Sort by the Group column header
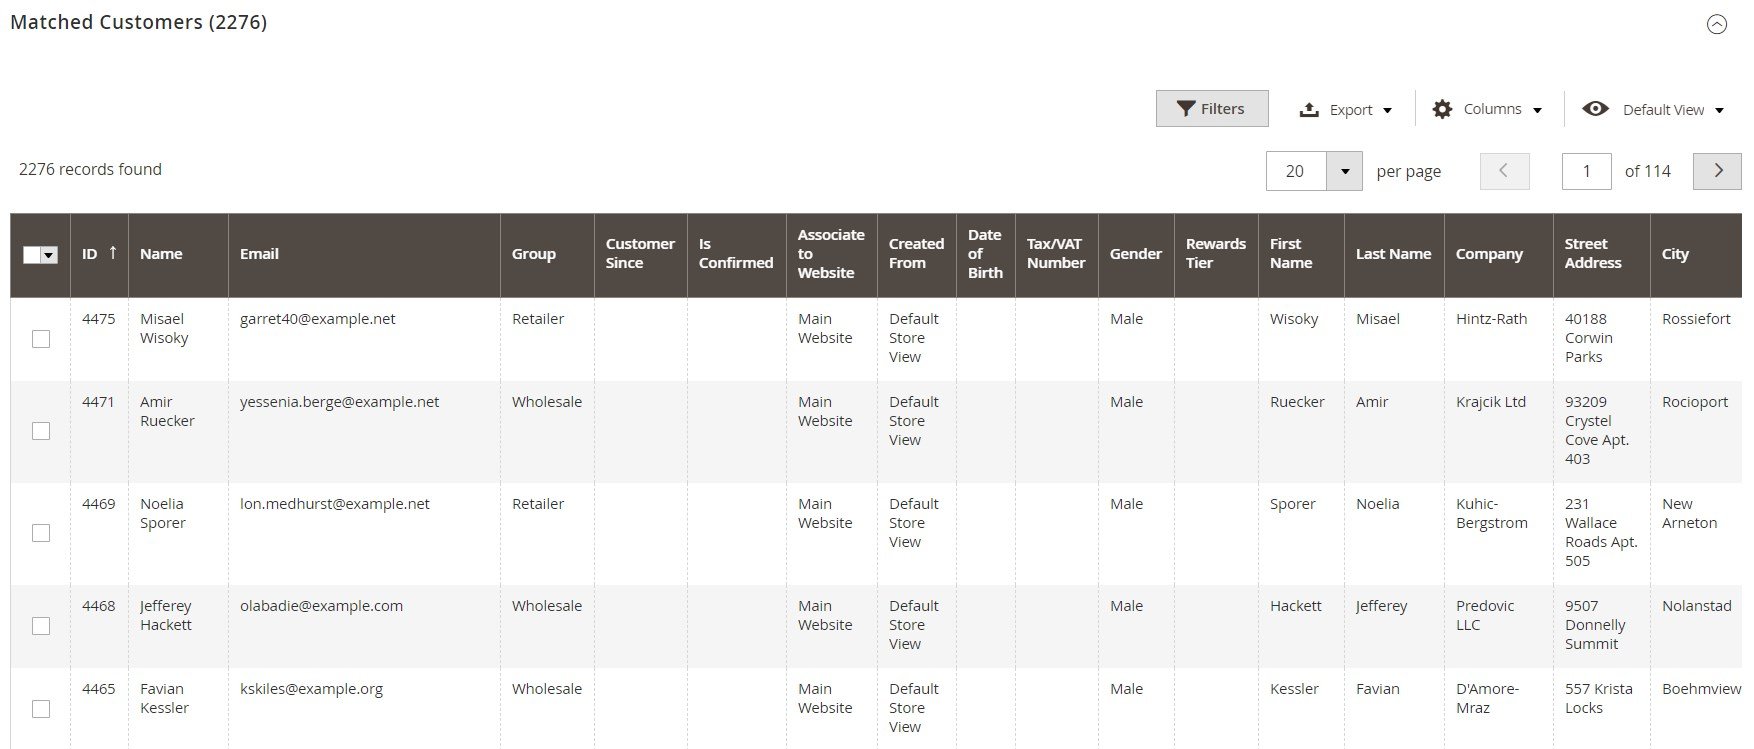 point(547,254)
